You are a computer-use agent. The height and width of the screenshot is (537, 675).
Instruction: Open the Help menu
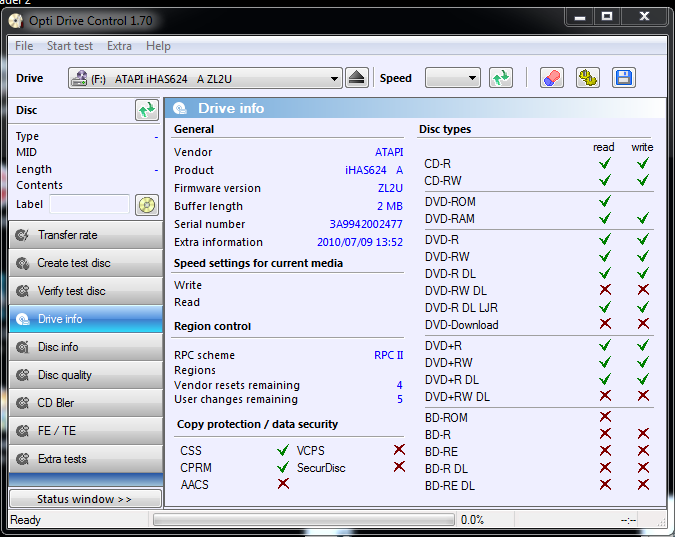click(x=158, y=46)
